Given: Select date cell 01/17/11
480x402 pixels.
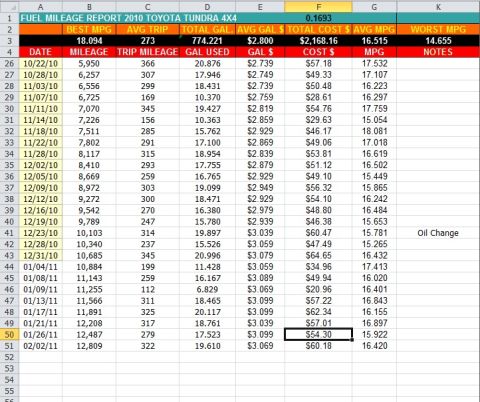Looking at the screenshot, I should (x=41, y=312).
